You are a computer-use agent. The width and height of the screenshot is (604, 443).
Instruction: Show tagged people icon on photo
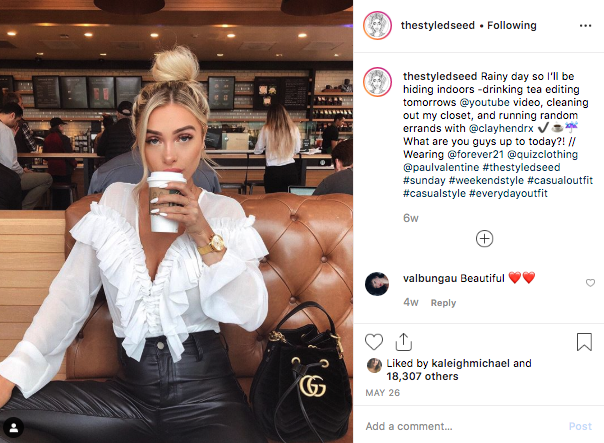(14, 427)
